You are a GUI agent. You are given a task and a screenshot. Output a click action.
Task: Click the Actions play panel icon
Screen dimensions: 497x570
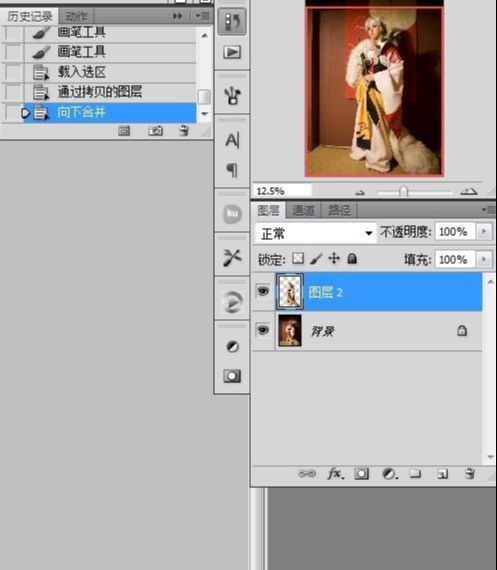[x=232, y=52]
